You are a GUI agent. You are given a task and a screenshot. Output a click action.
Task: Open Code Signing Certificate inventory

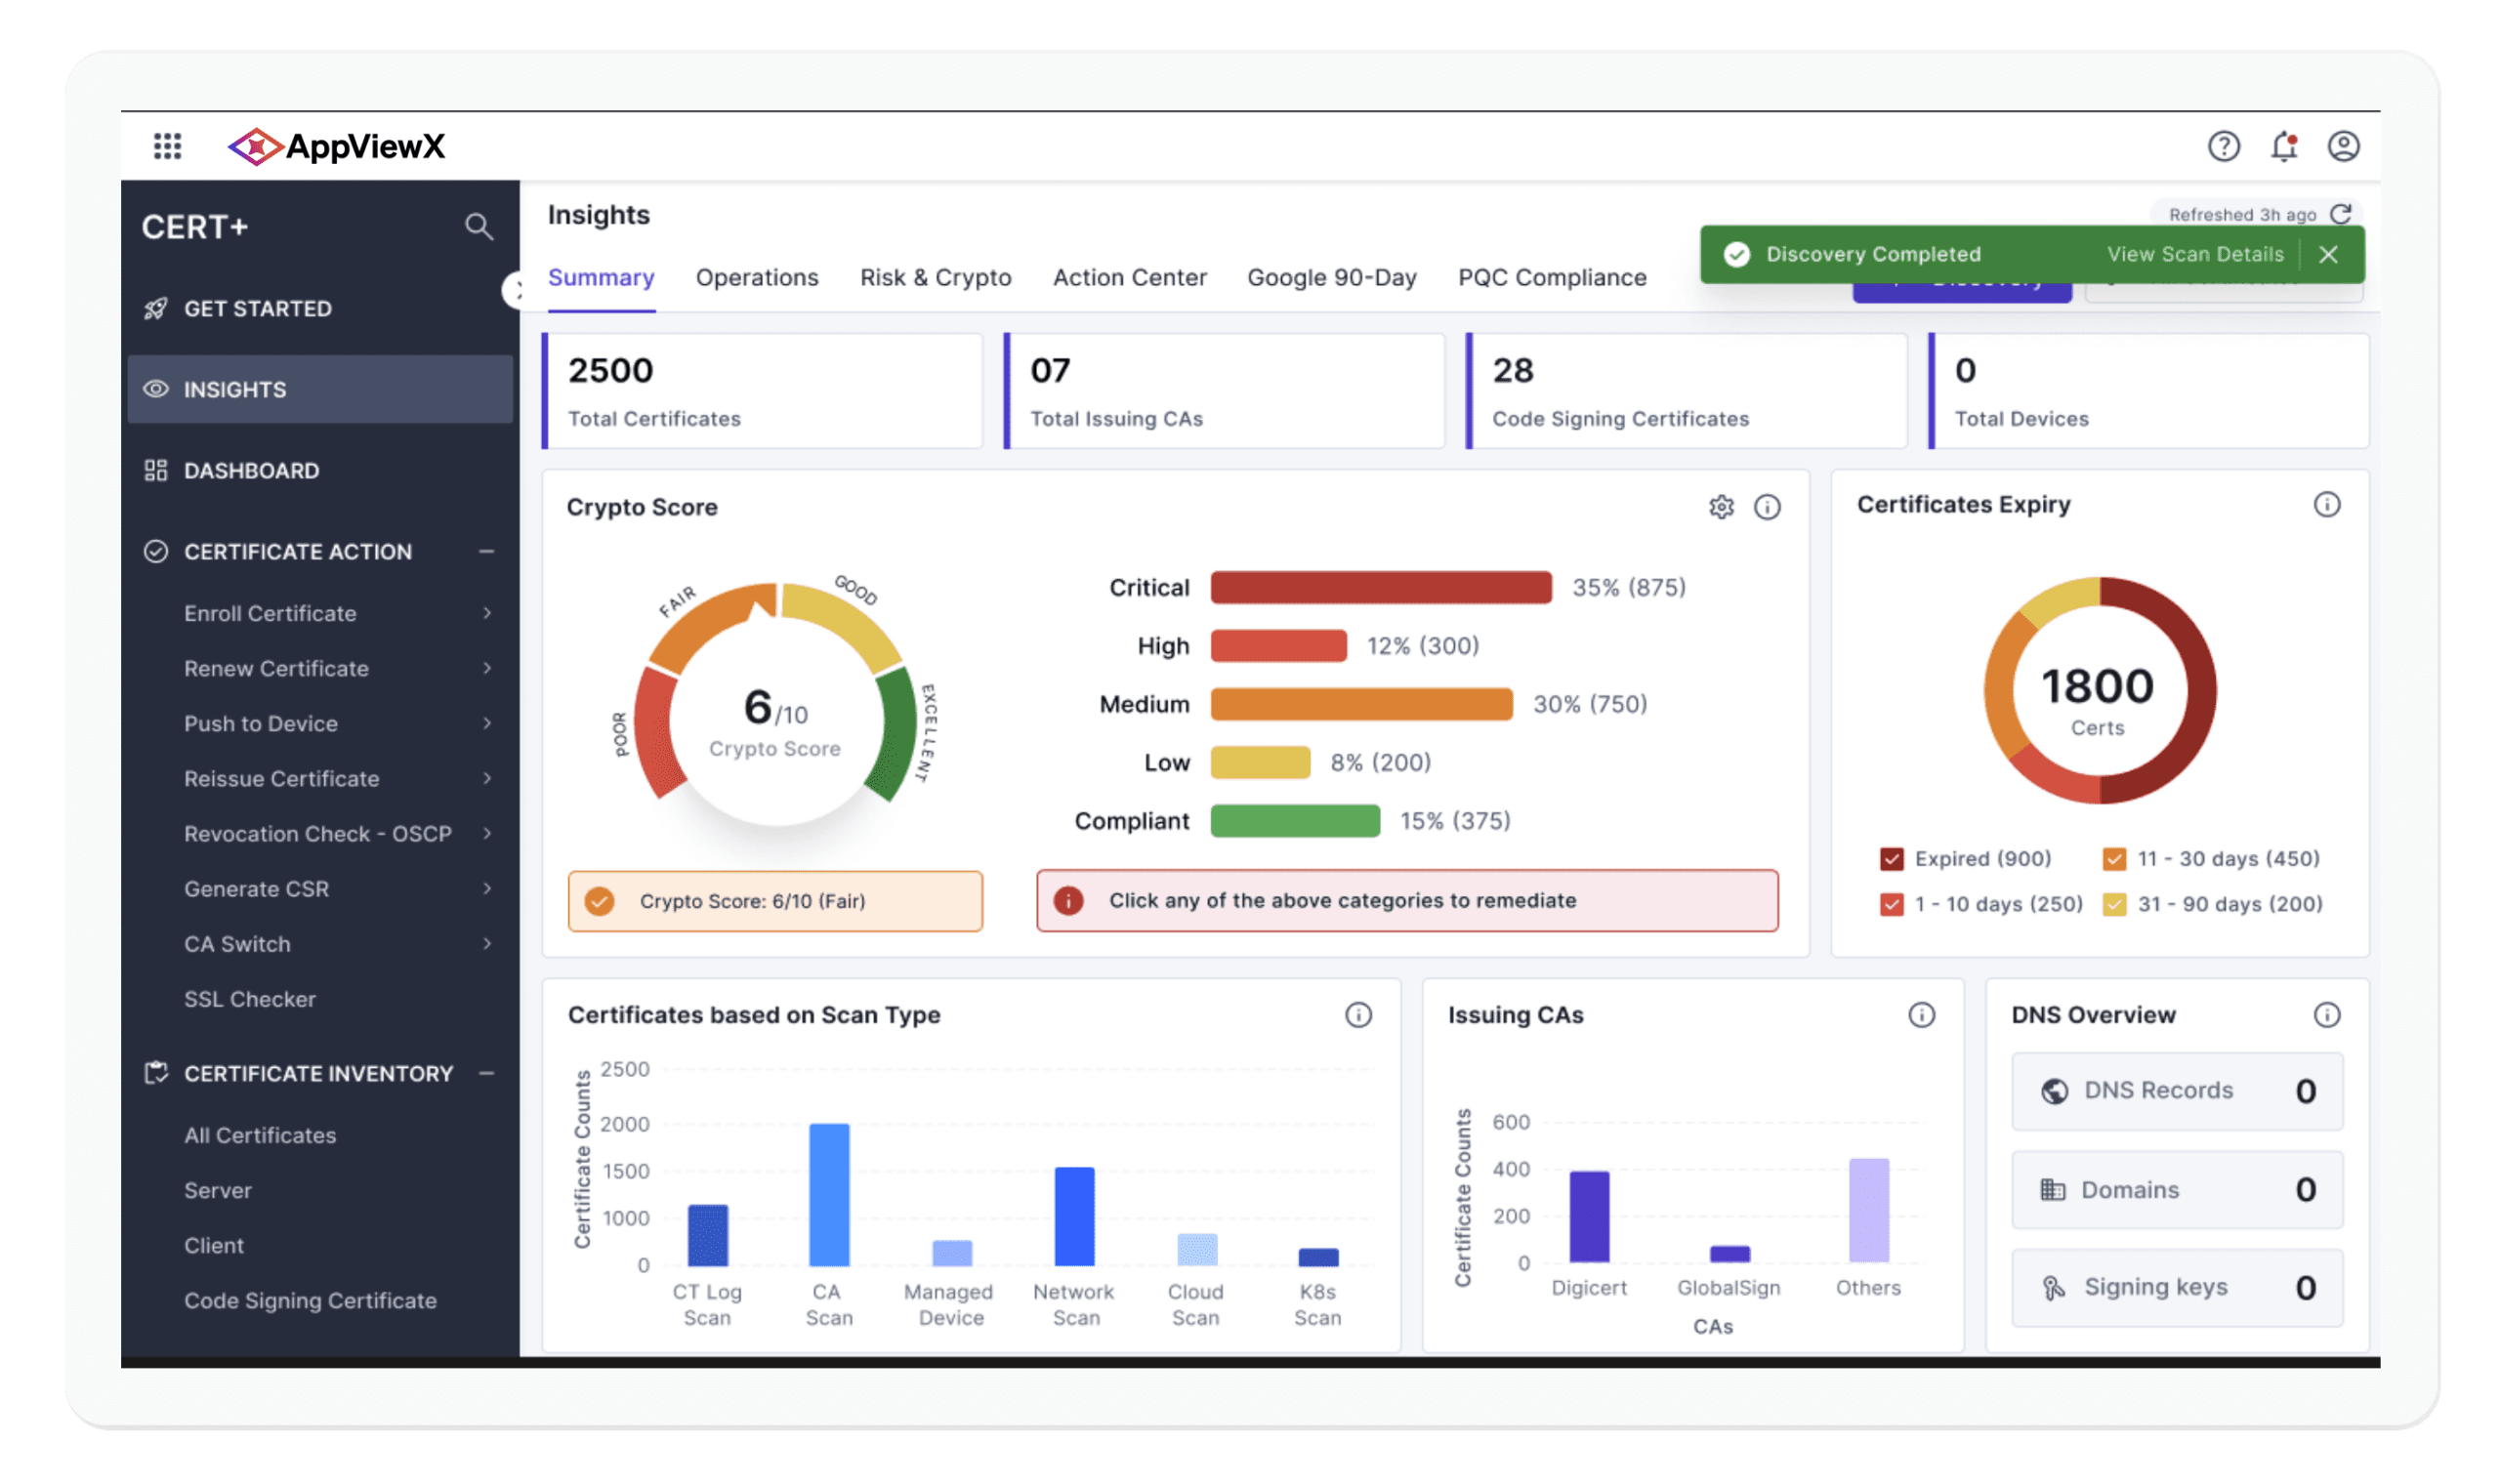point(310,1300)
